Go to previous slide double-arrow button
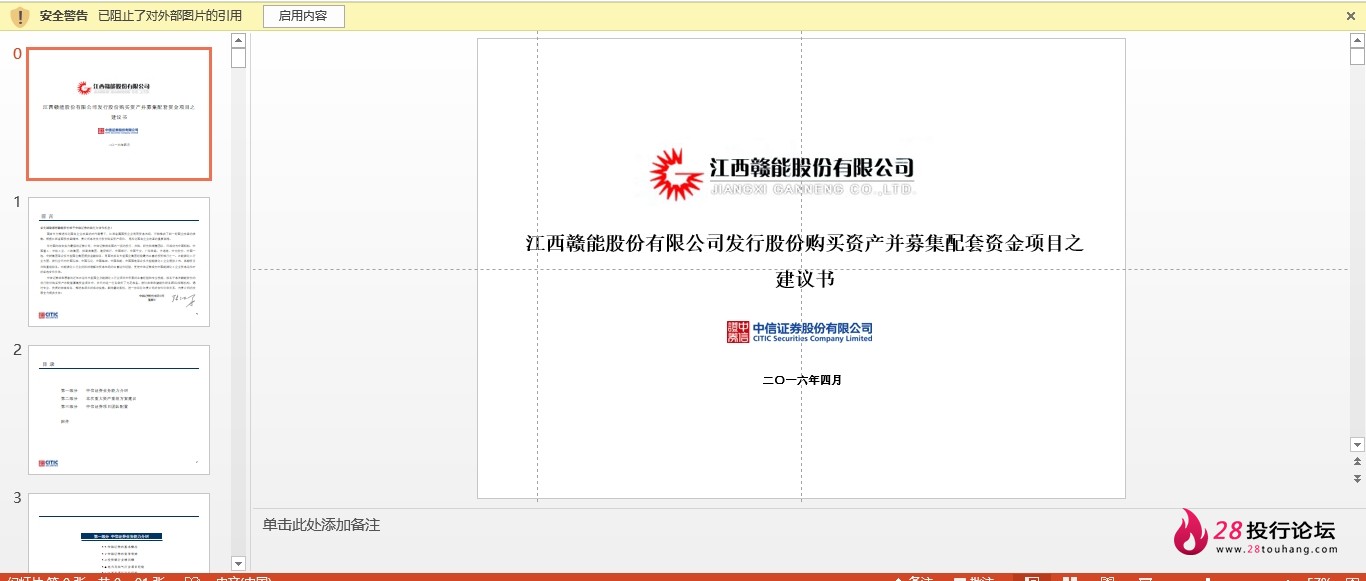Viewport: 1366px width, 581px height. click(1357, 462)
